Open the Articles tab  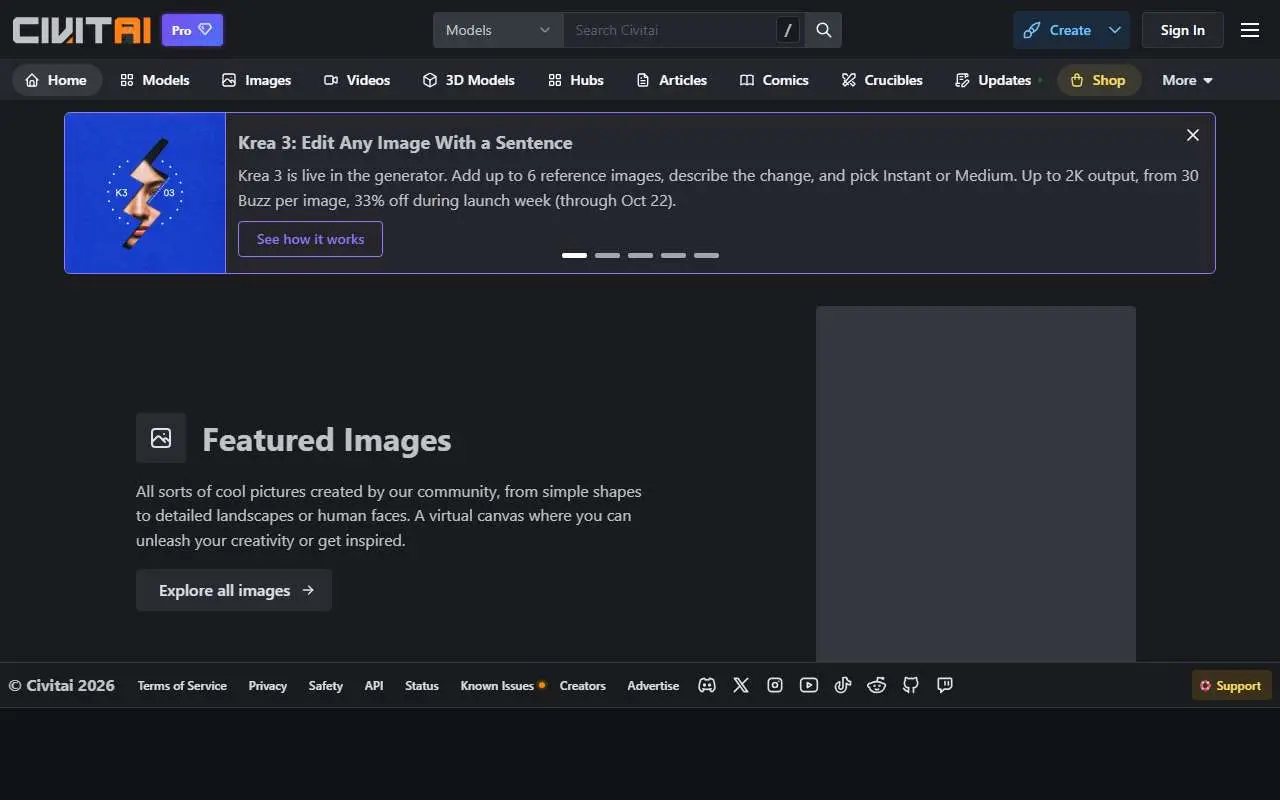pyautogui.click(x=672, y=80)
